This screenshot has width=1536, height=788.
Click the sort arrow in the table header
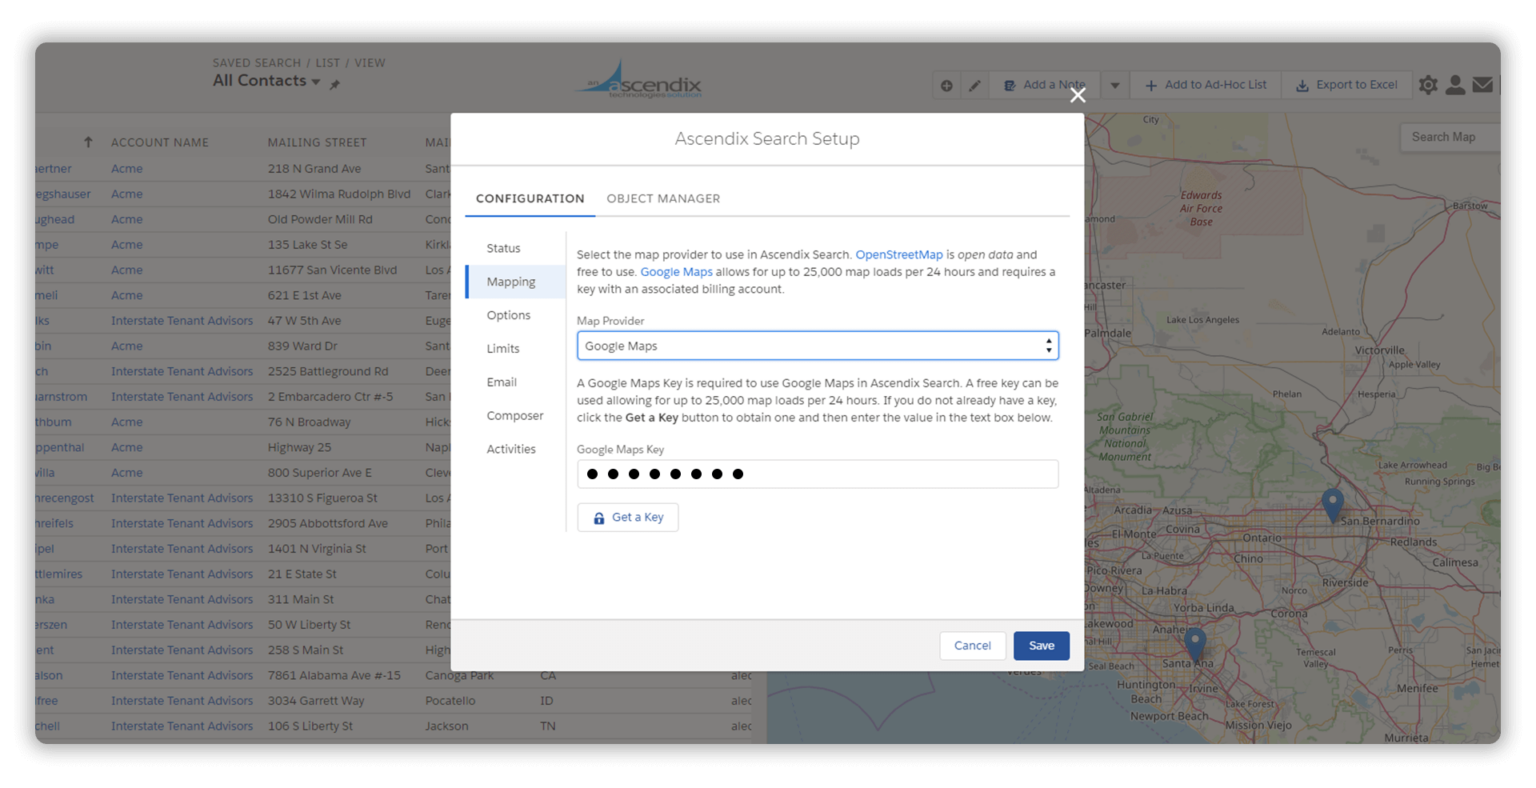coord(88,142)
